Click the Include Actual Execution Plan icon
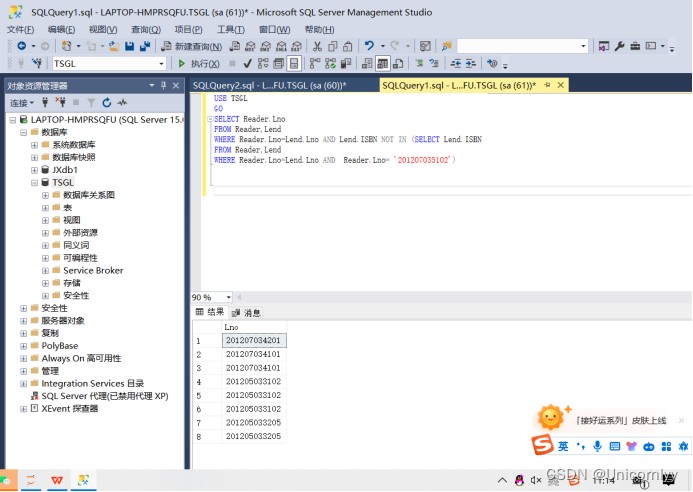This screenshot has height=492, width=693. point(315,64)
